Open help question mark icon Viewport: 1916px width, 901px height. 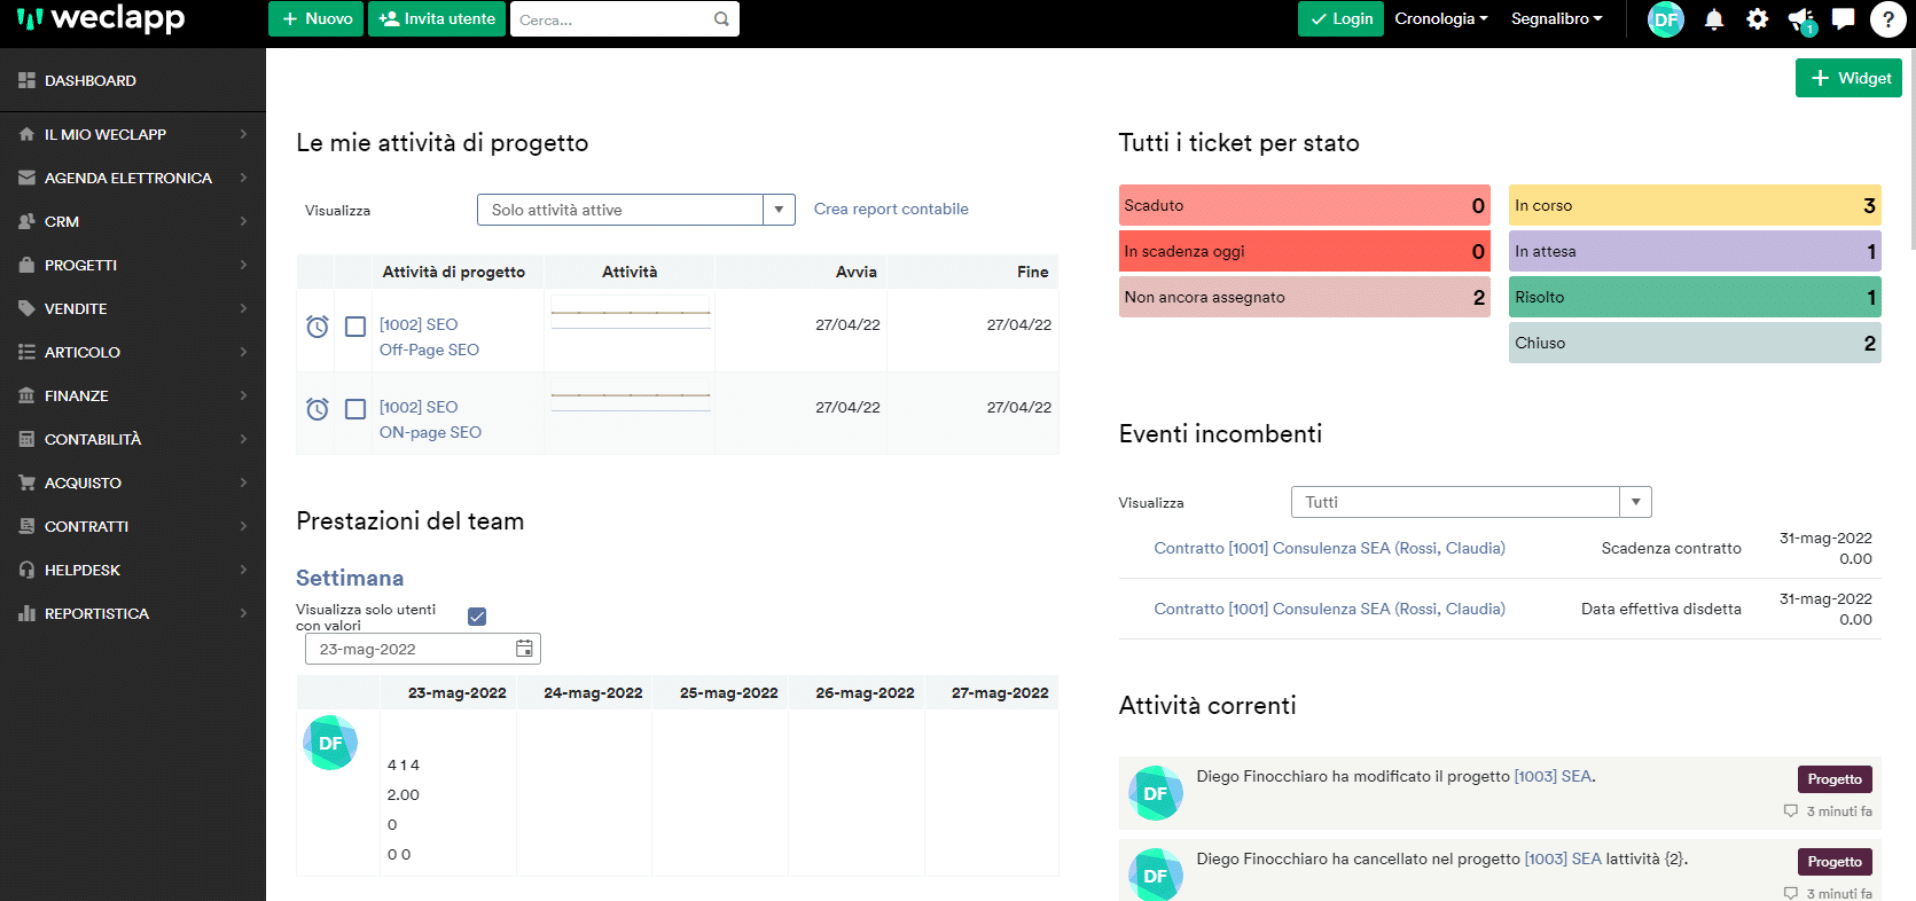[1888, 19]
